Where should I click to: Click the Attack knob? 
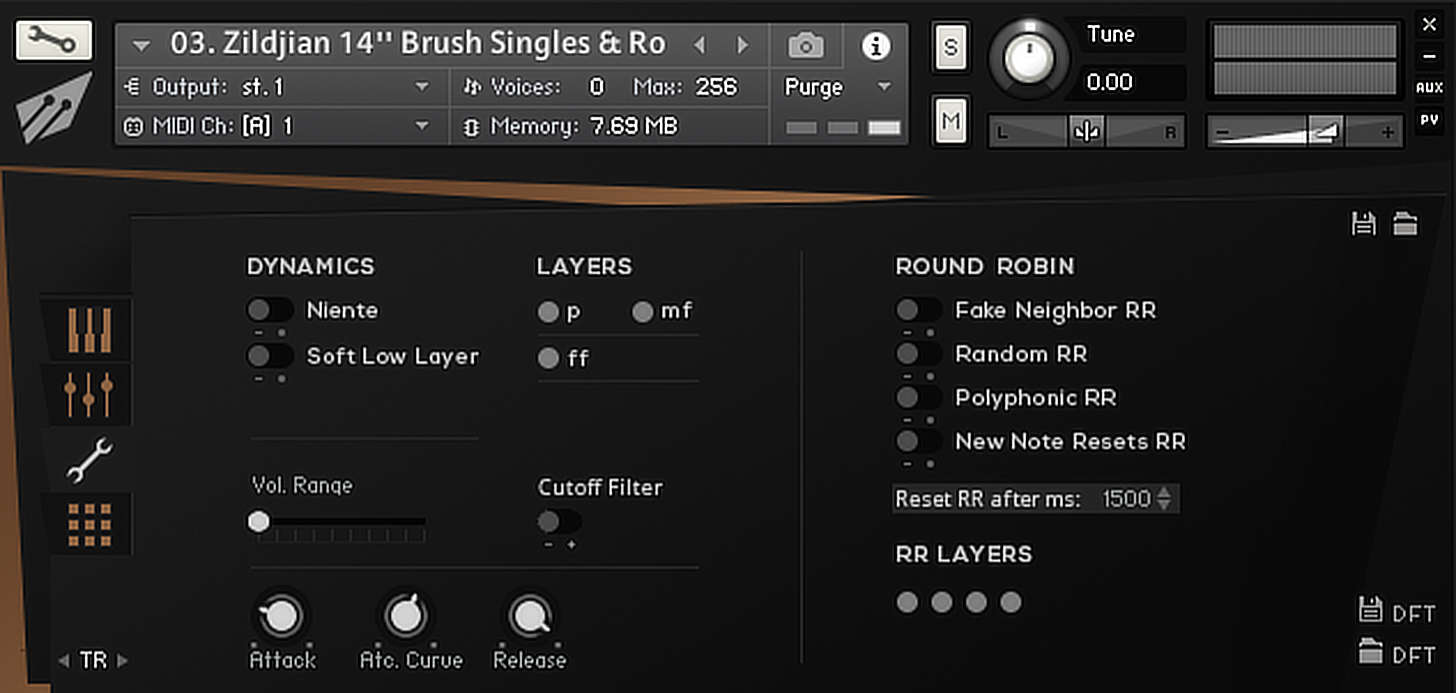coord(281,616)
